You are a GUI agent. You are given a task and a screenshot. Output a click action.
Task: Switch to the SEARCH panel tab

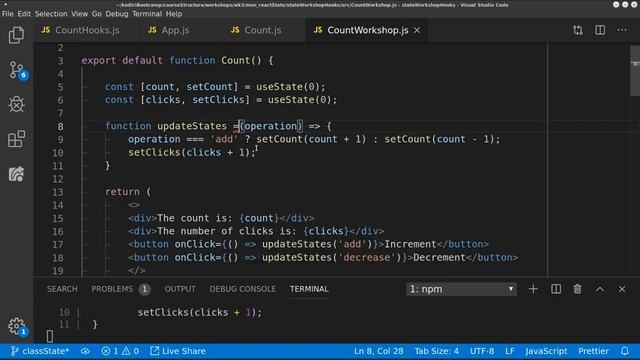coord(62,289)
